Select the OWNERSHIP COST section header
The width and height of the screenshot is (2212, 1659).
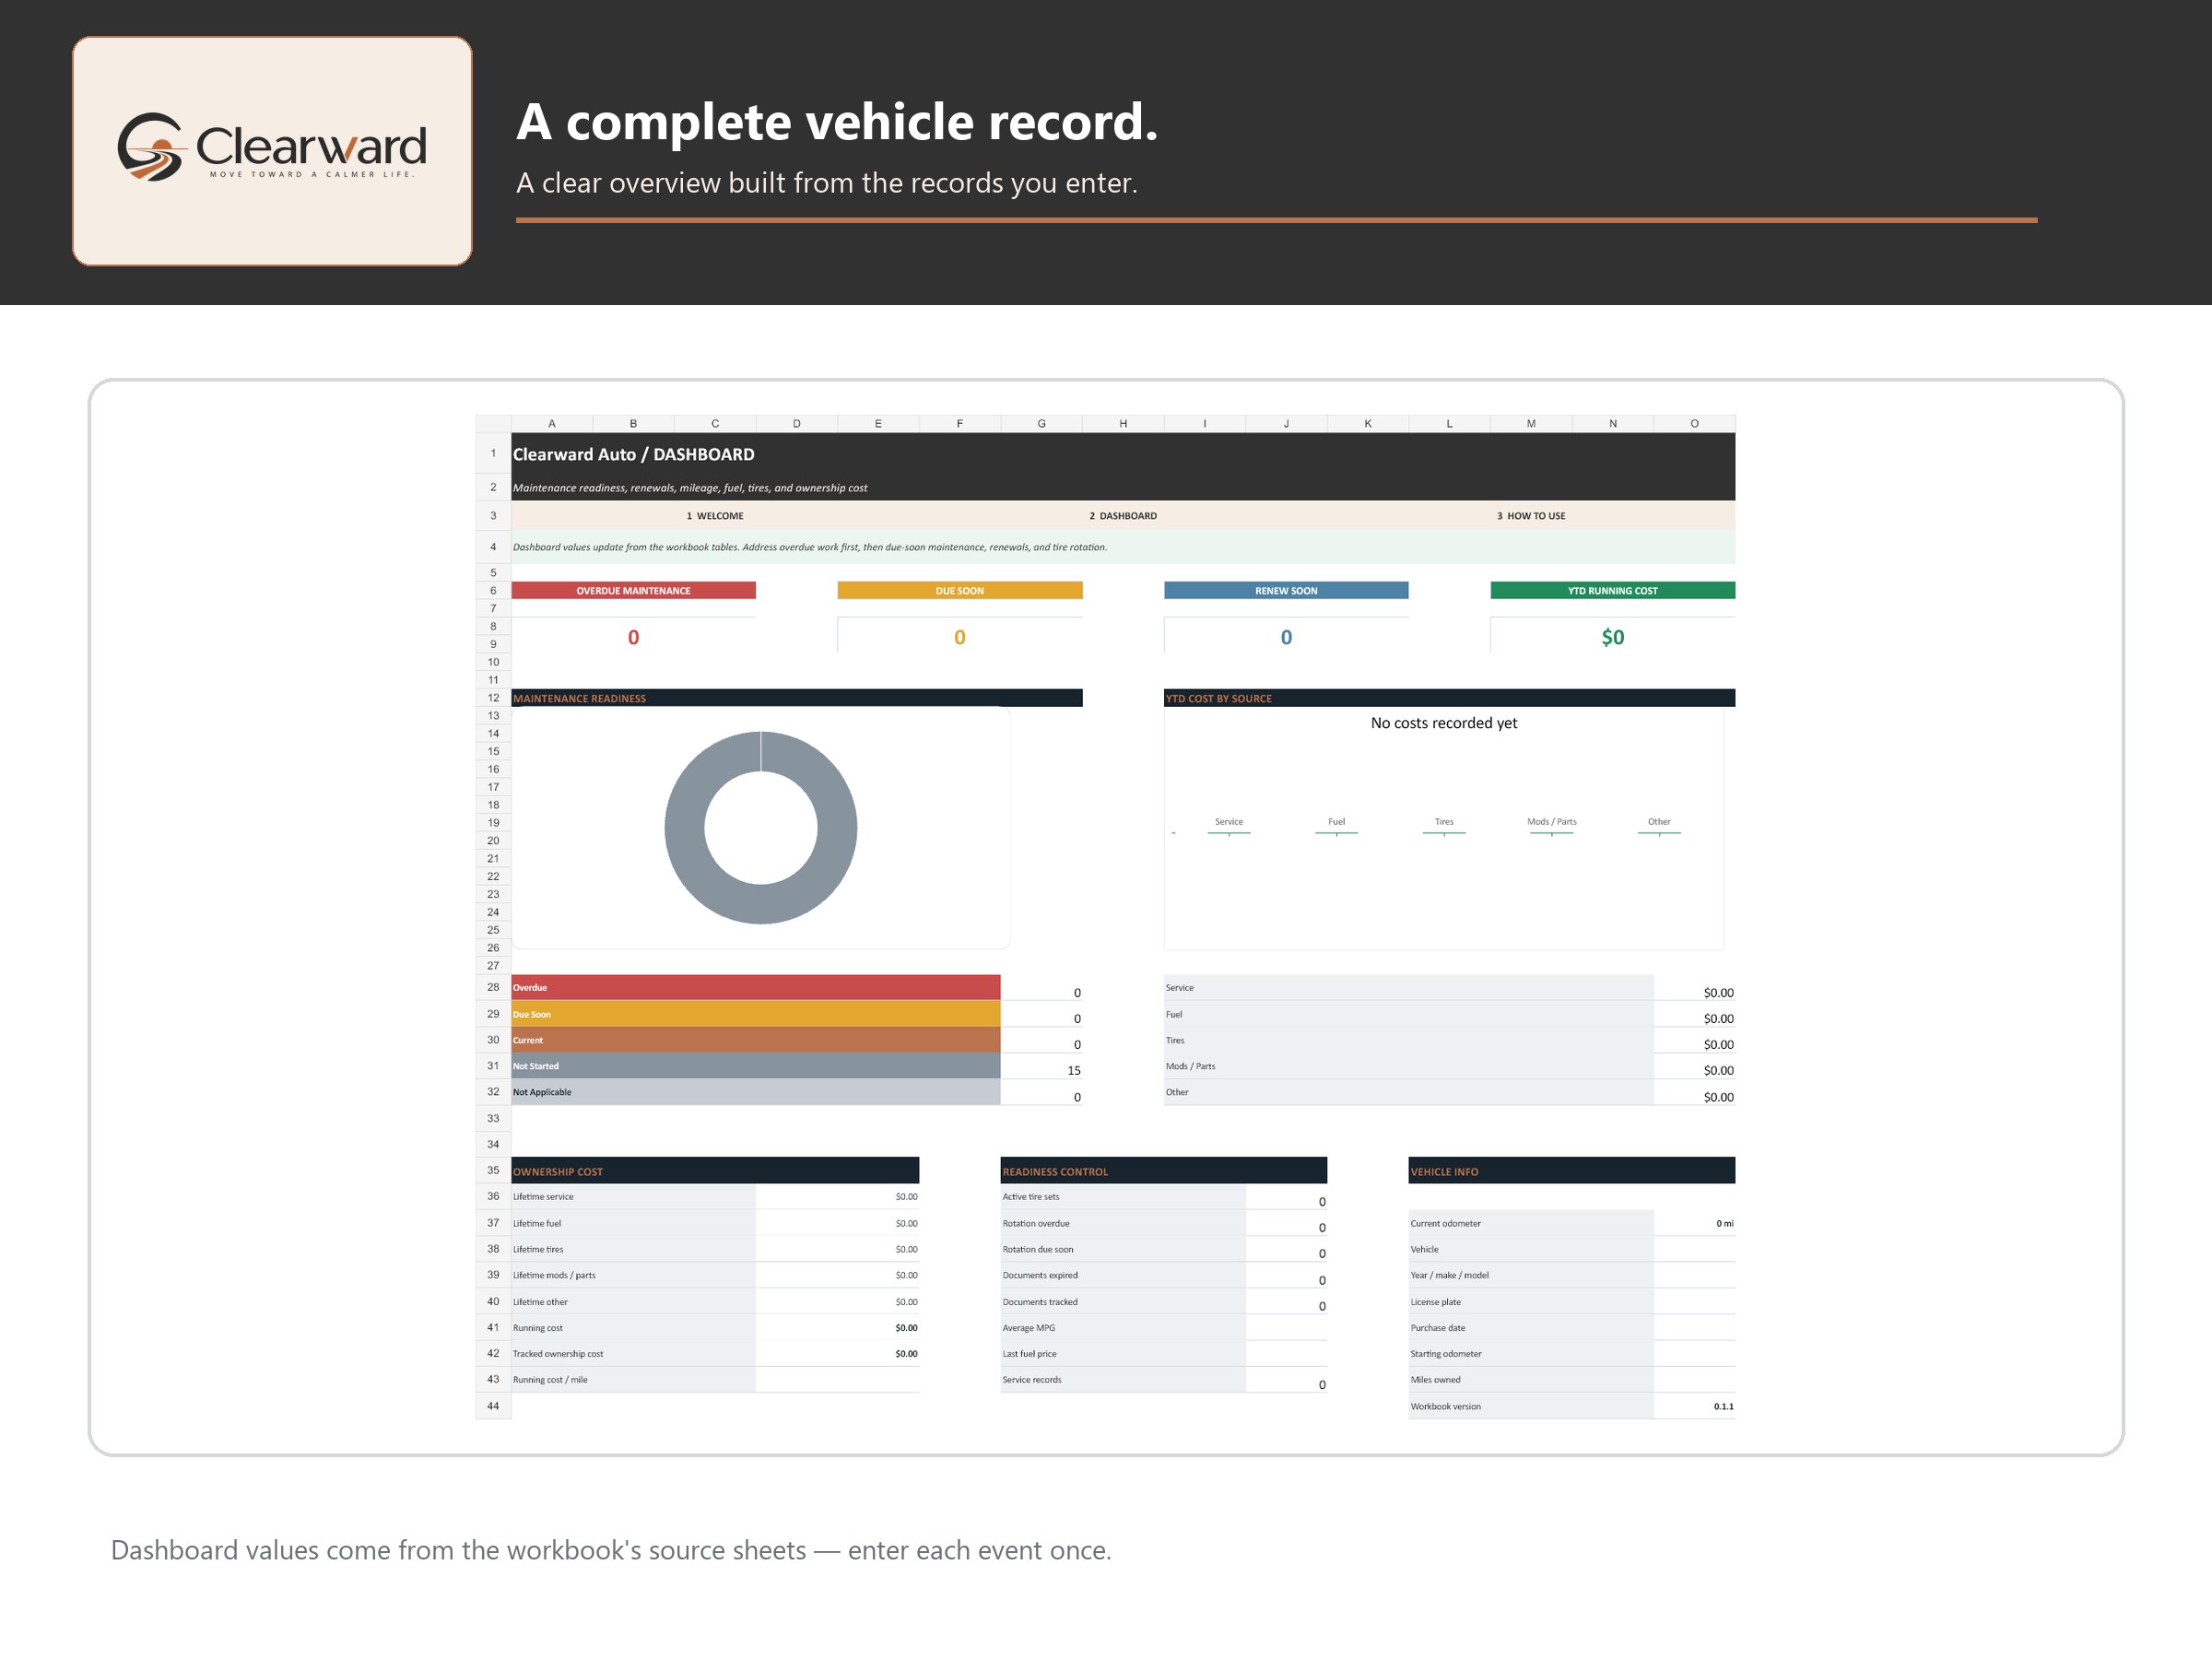tap(715, 1171)
